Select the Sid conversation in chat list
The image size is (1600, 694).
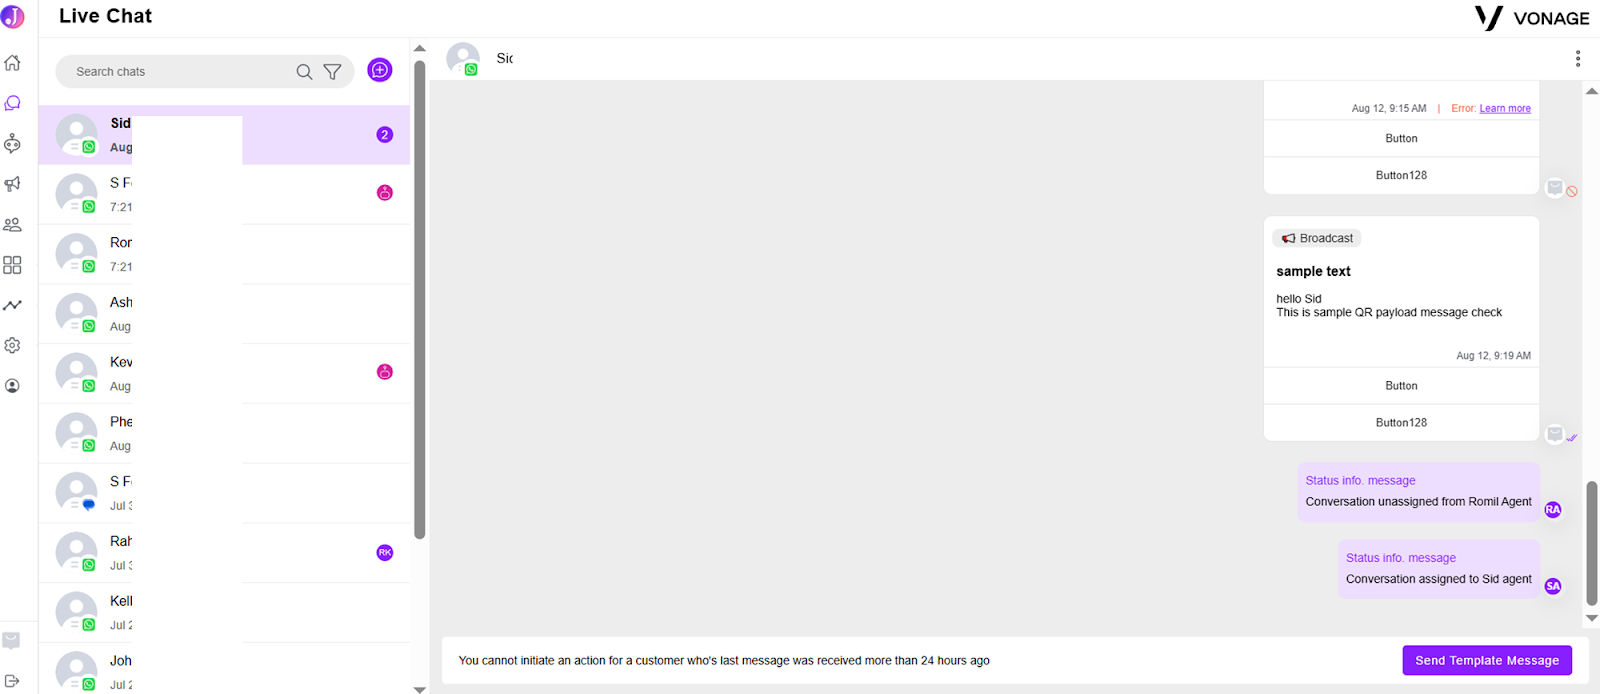pyautogui.click(x=224, y=135)
